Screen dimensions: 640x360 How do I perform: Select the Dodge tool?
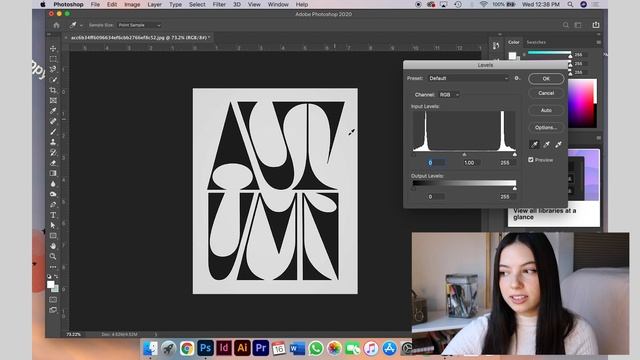(53, 194)
